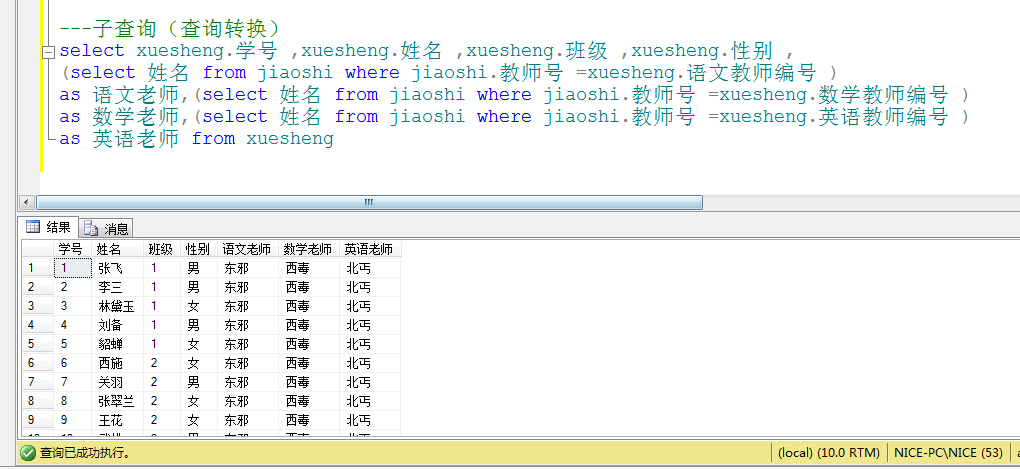The width and height of the screenshot is (1020, 469).
Task: Click the editor horizontal scrollbar thumb
Action: [x=369, y=202]
